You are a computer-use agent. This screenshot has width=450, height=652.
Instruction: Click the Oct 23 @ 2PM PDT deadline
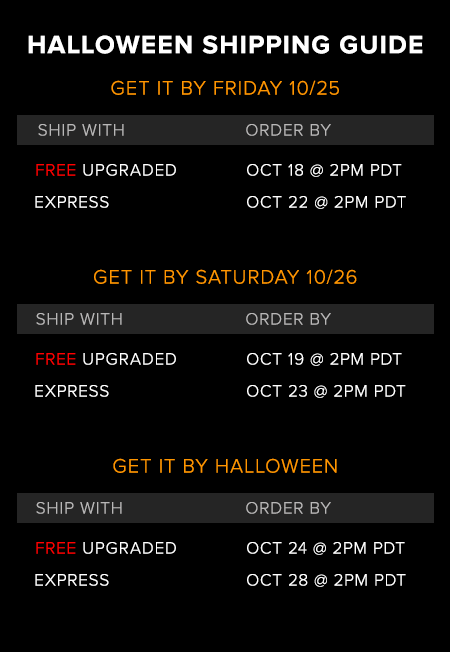point(326,391)
